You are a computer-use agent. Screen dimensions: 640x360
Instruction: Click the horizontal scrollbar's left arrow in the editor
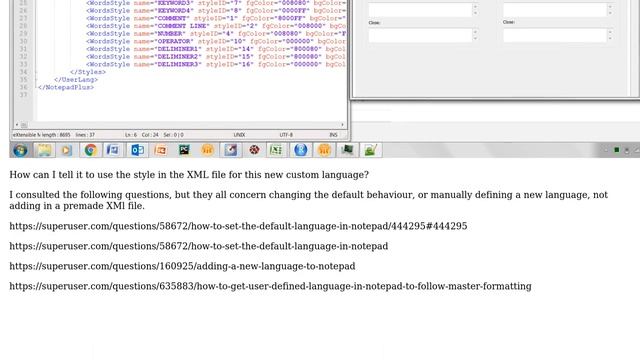(17, 124)
